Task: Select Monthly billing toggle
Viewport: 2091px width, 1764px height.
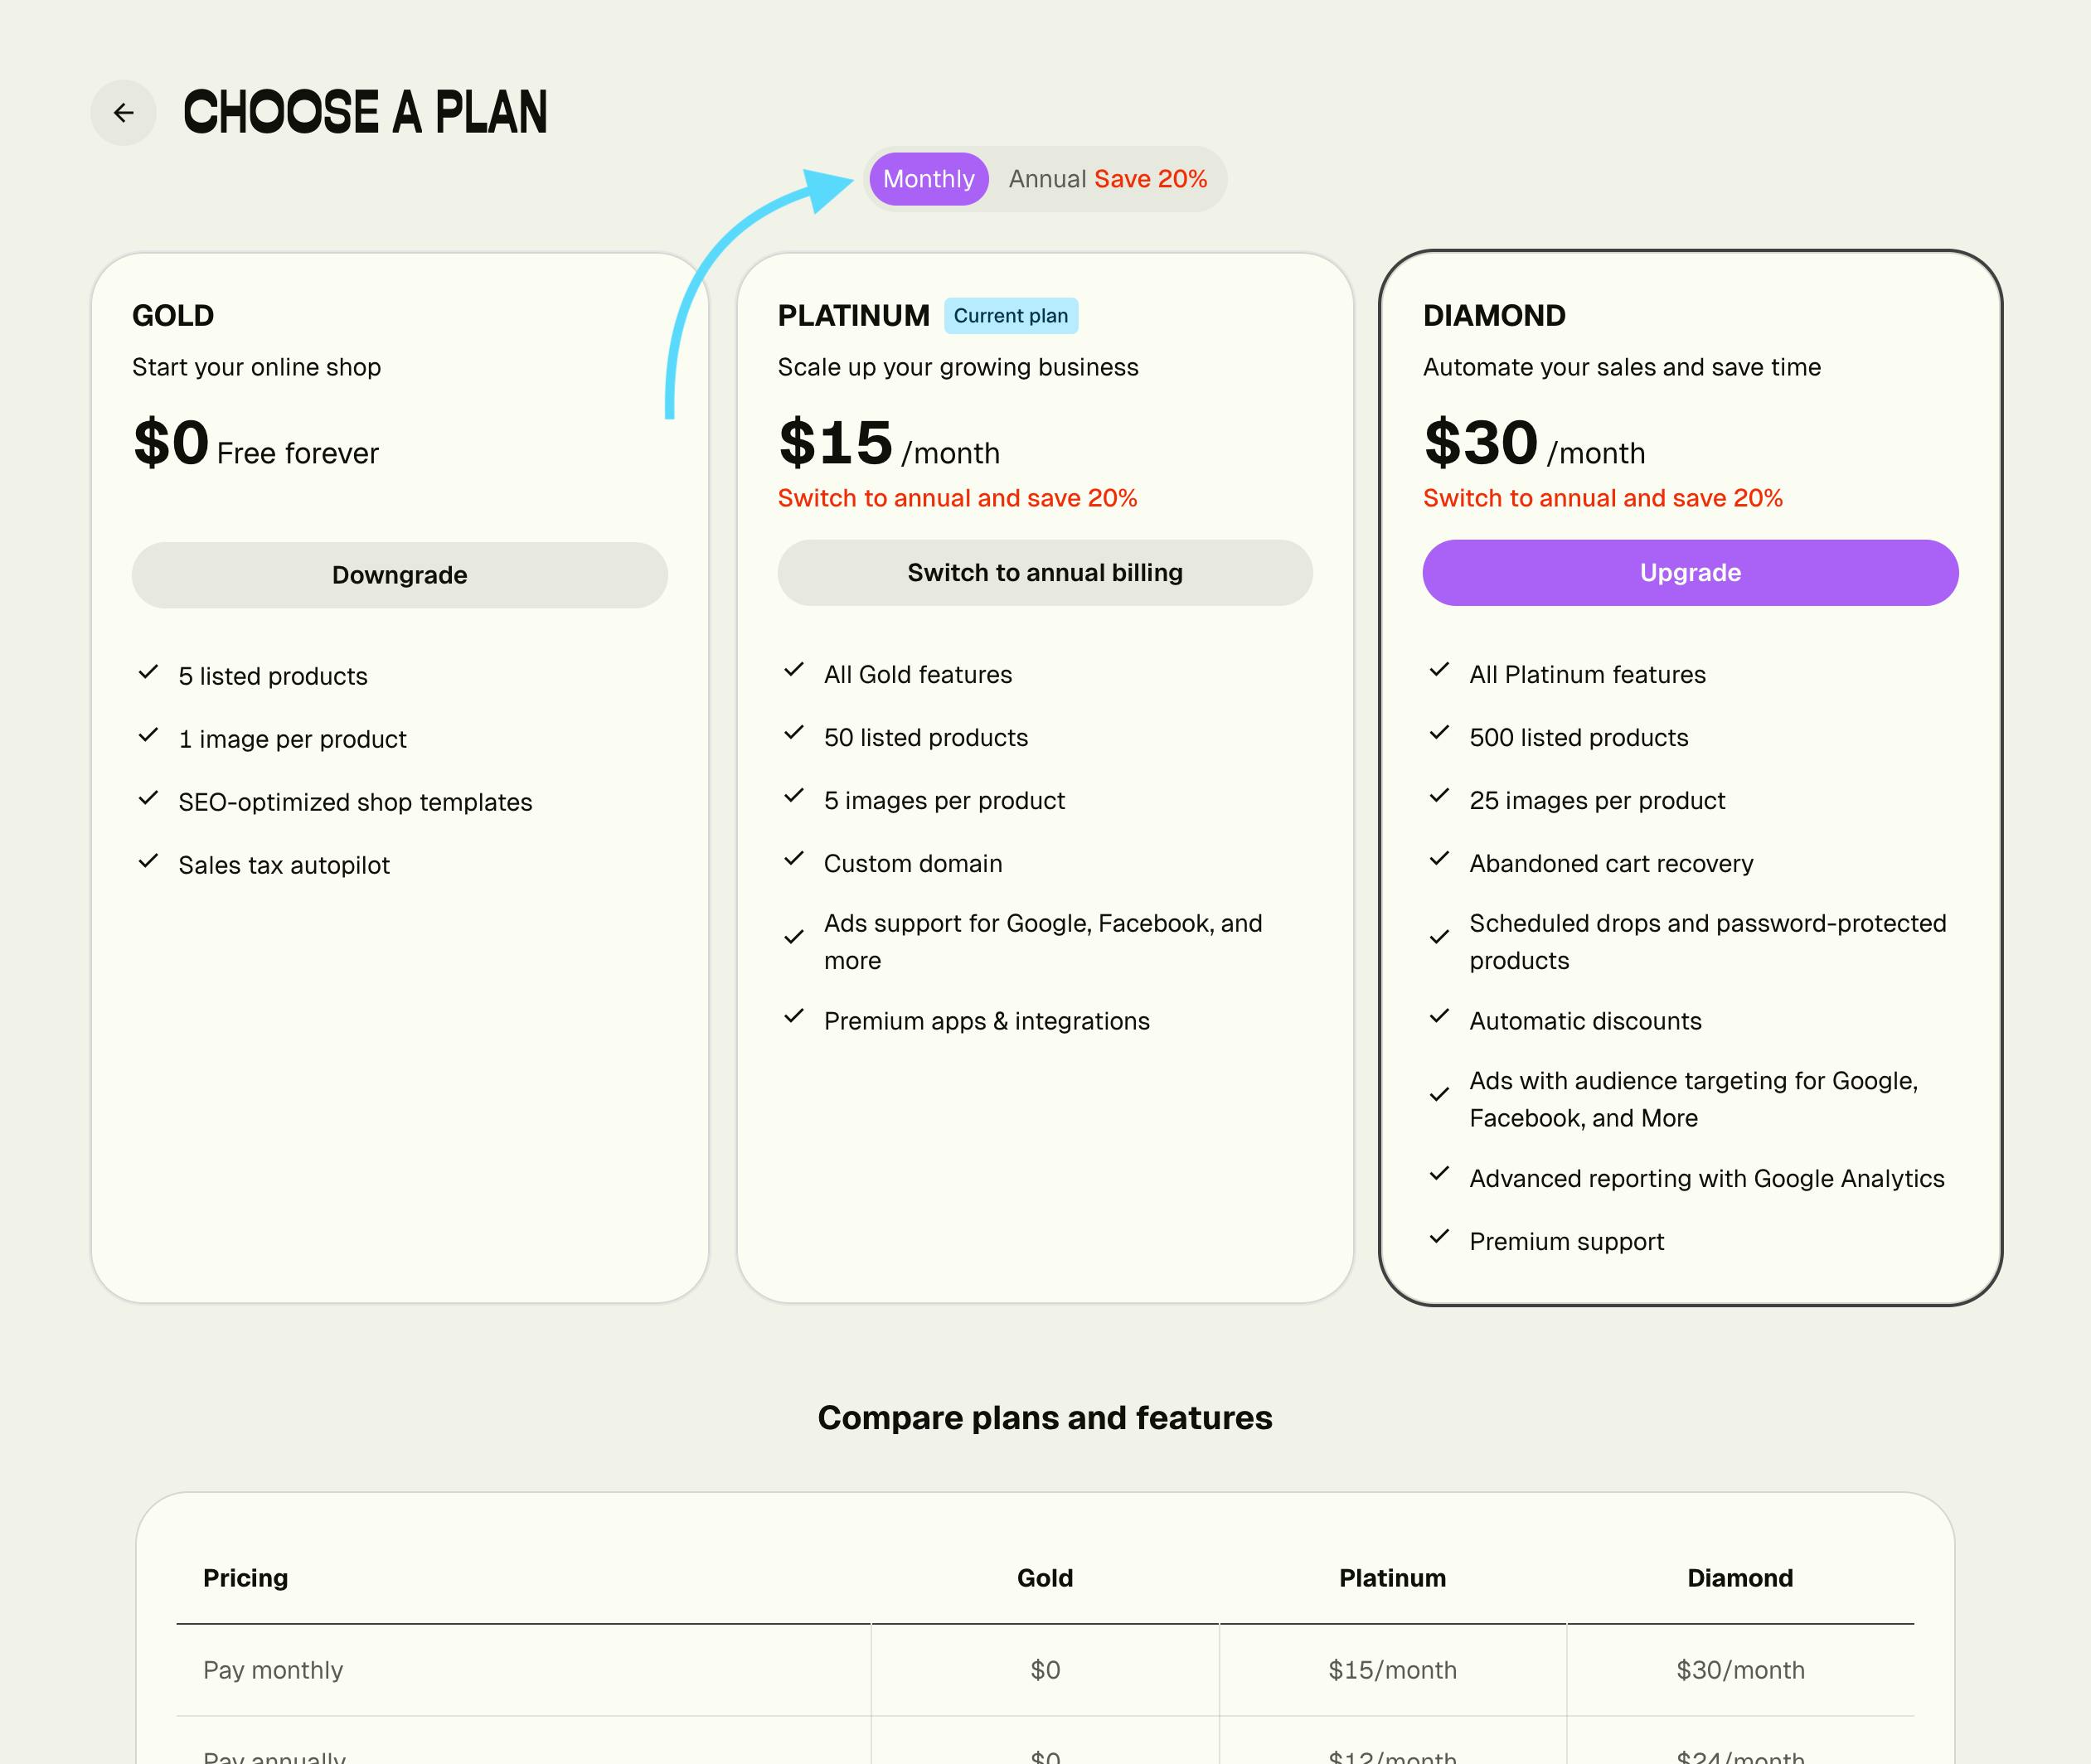Action: pos(928,179)
